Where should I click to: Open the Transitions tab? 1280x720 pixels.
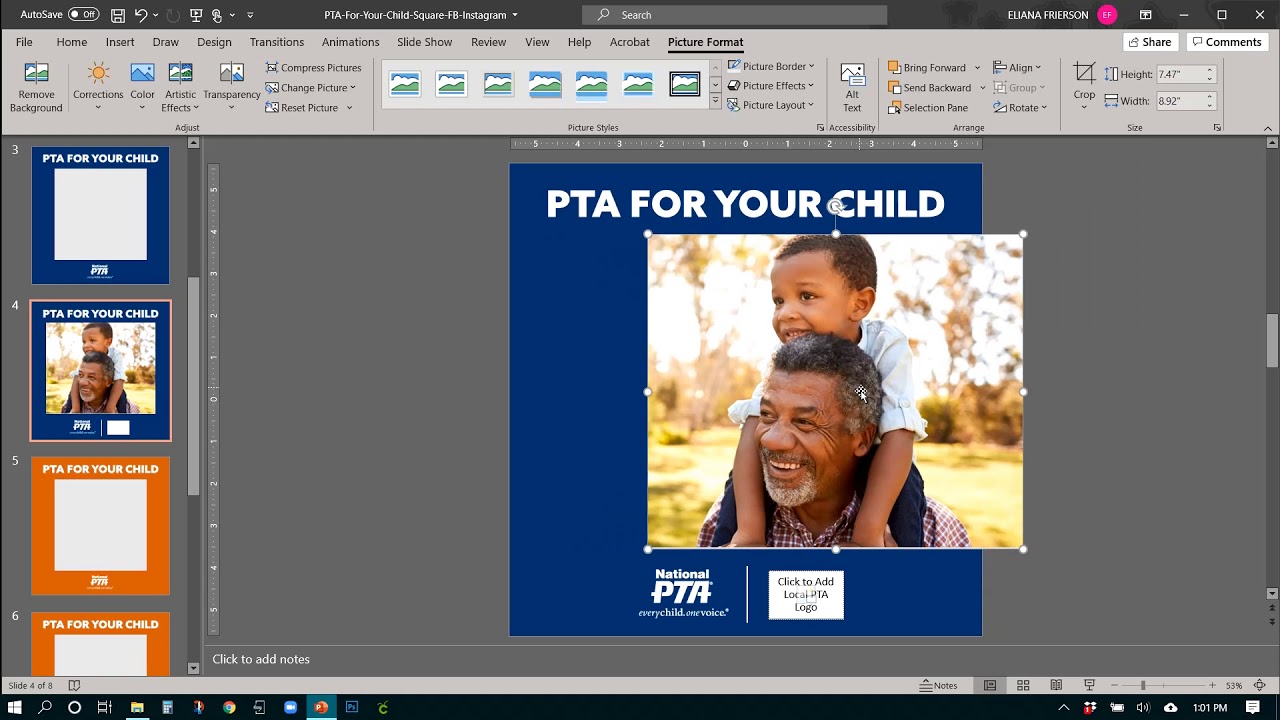click(x=277, y=42)
